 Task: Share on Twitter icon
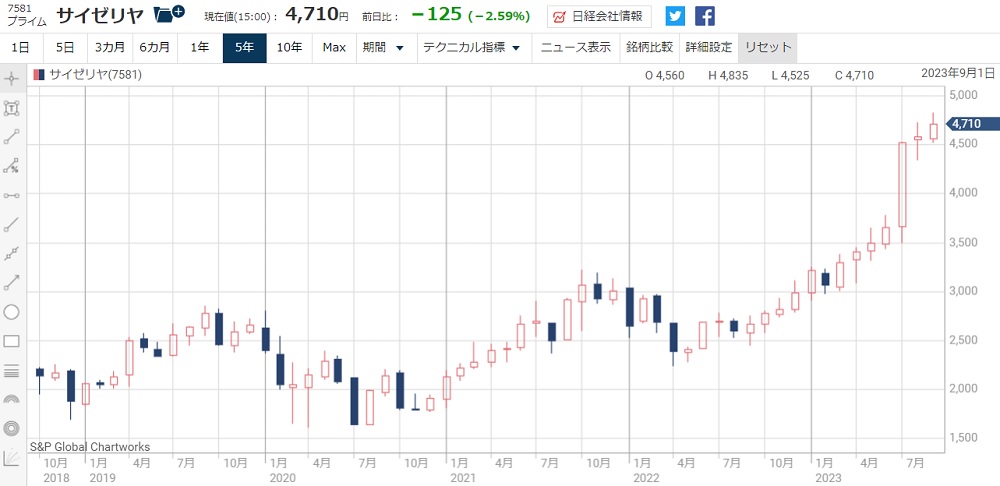[x=675, y=17]
